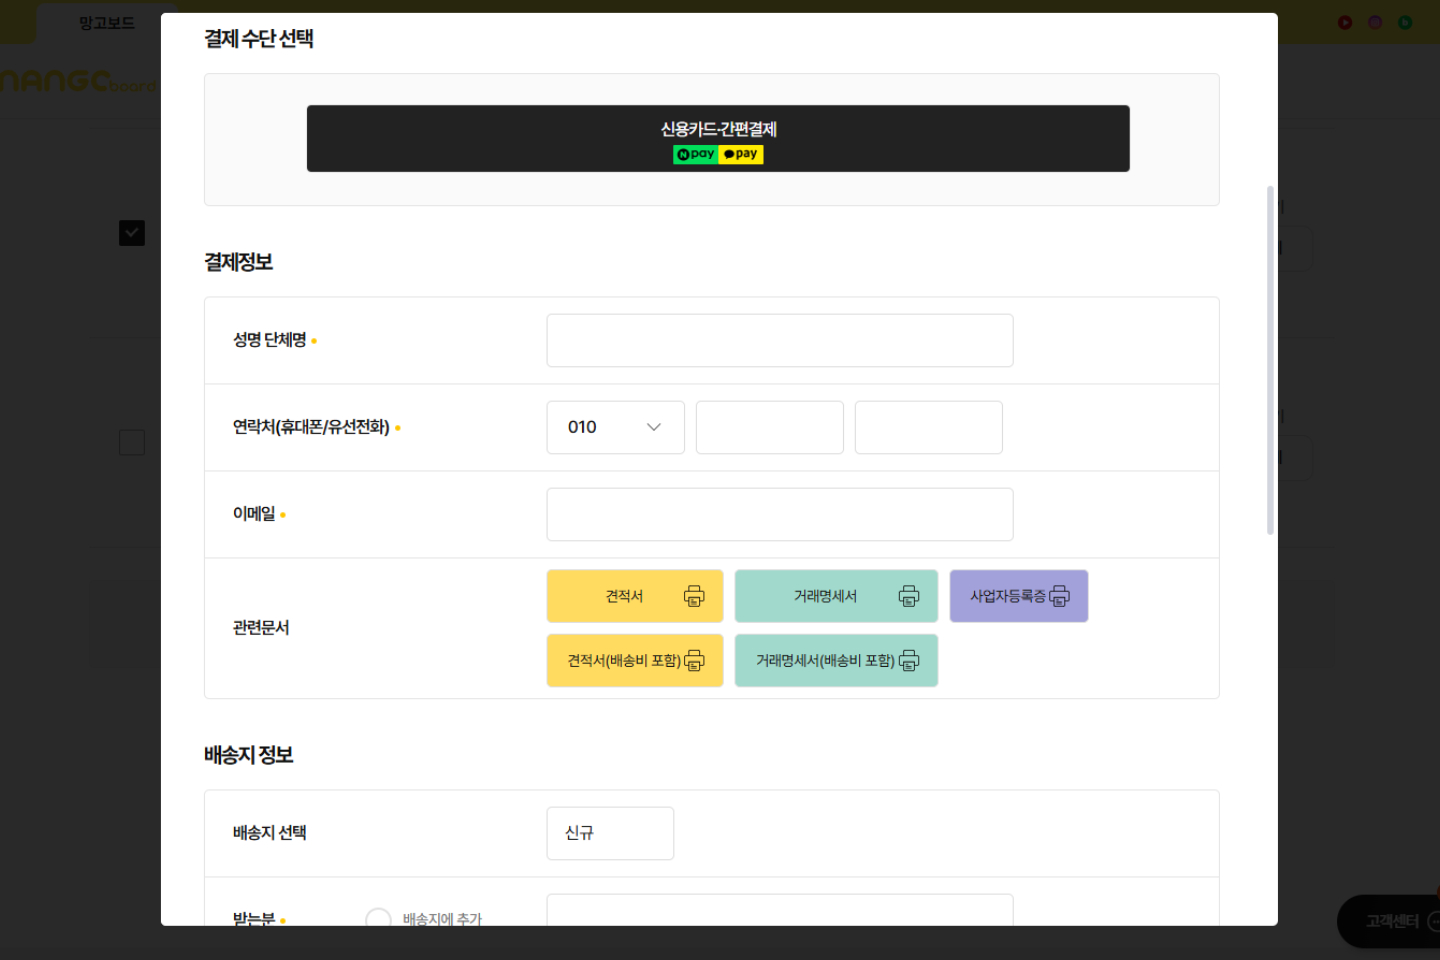This screenshot has width=1440, height=960.
Task: Click printer icon on 견적서(배송비 포함)
Action: pyautogui.click(x=694, y=661)
